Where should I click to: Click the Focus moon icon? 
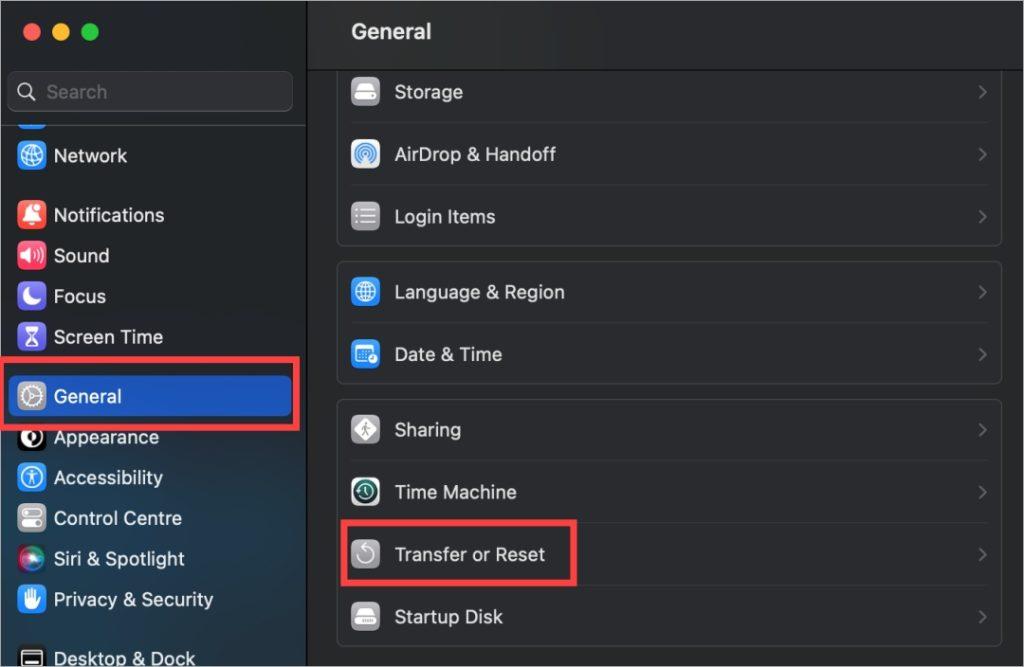[31, 296]
